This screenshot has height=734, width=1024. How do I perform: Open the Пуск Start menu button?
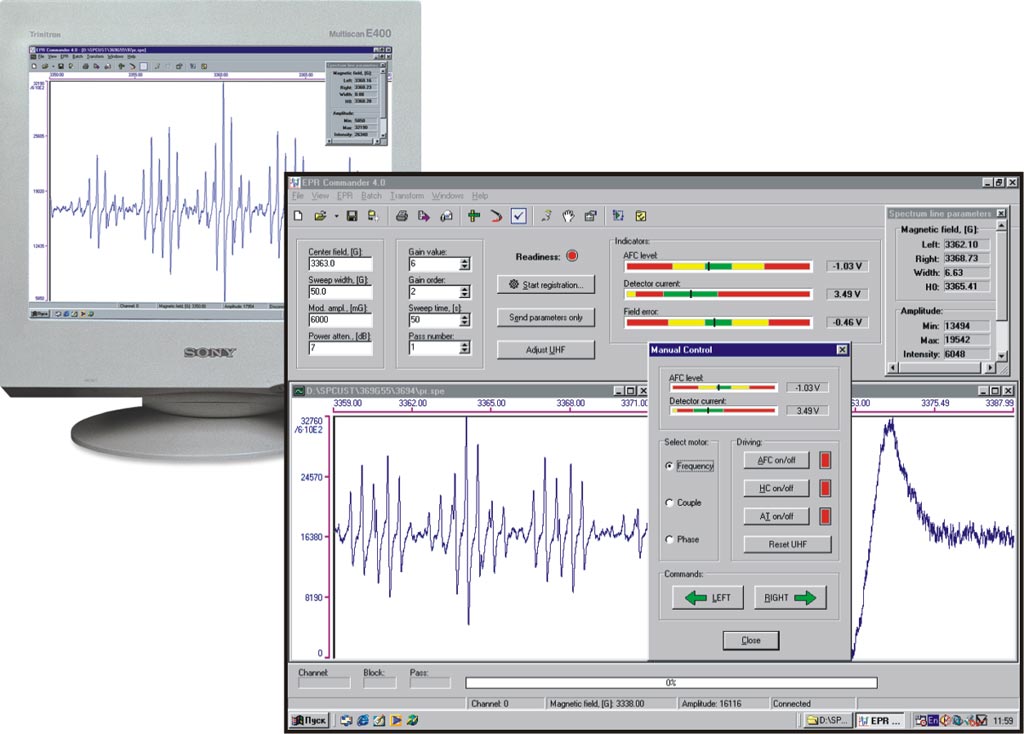[x=310, y=720]
